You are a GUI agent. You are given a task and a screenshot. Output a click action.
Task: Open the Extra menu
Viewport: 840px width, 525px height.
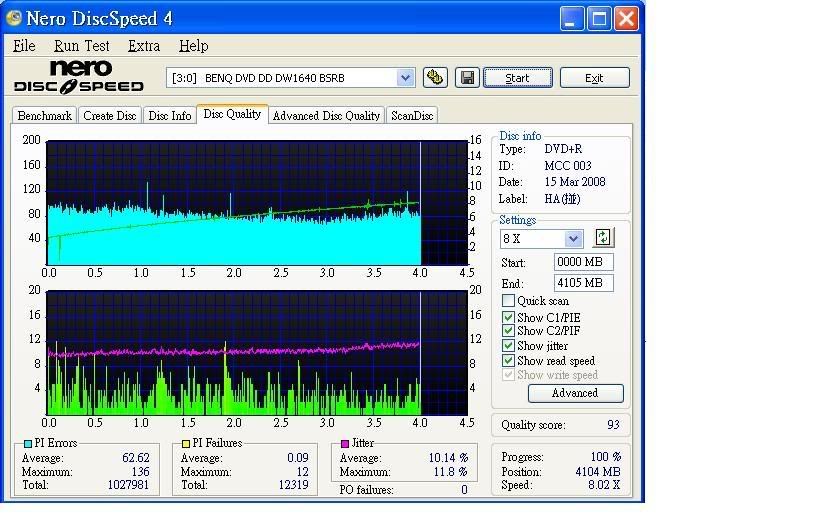(x=144, y=46)
